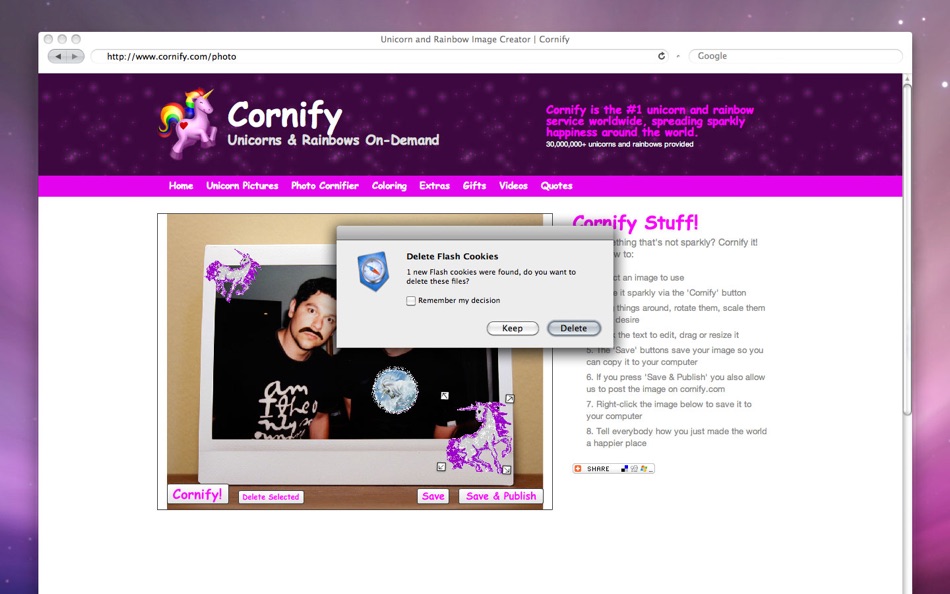
Task: Reload the page with the refresh icon
Action: click(661, 56)
